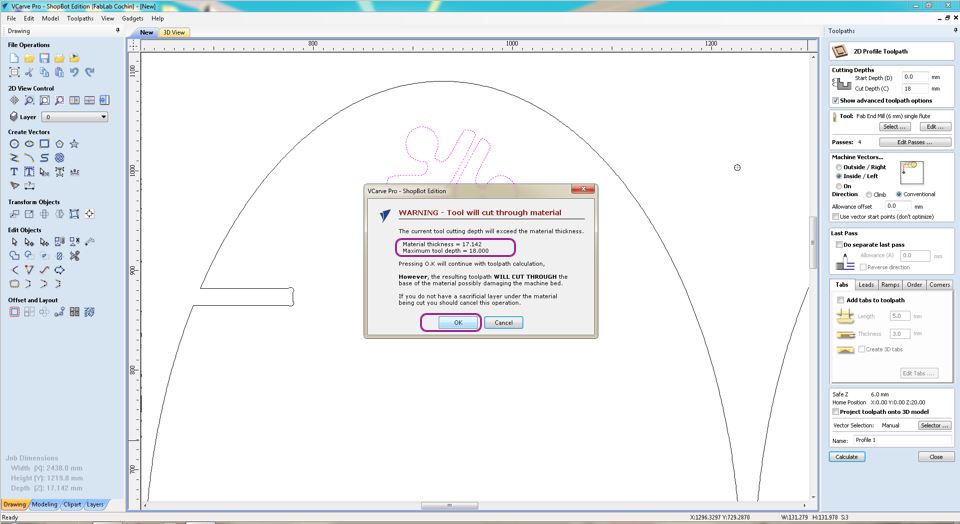Select Climb direction radio button
The height and width of the screenshot is (524, 960).
[869, 195]
